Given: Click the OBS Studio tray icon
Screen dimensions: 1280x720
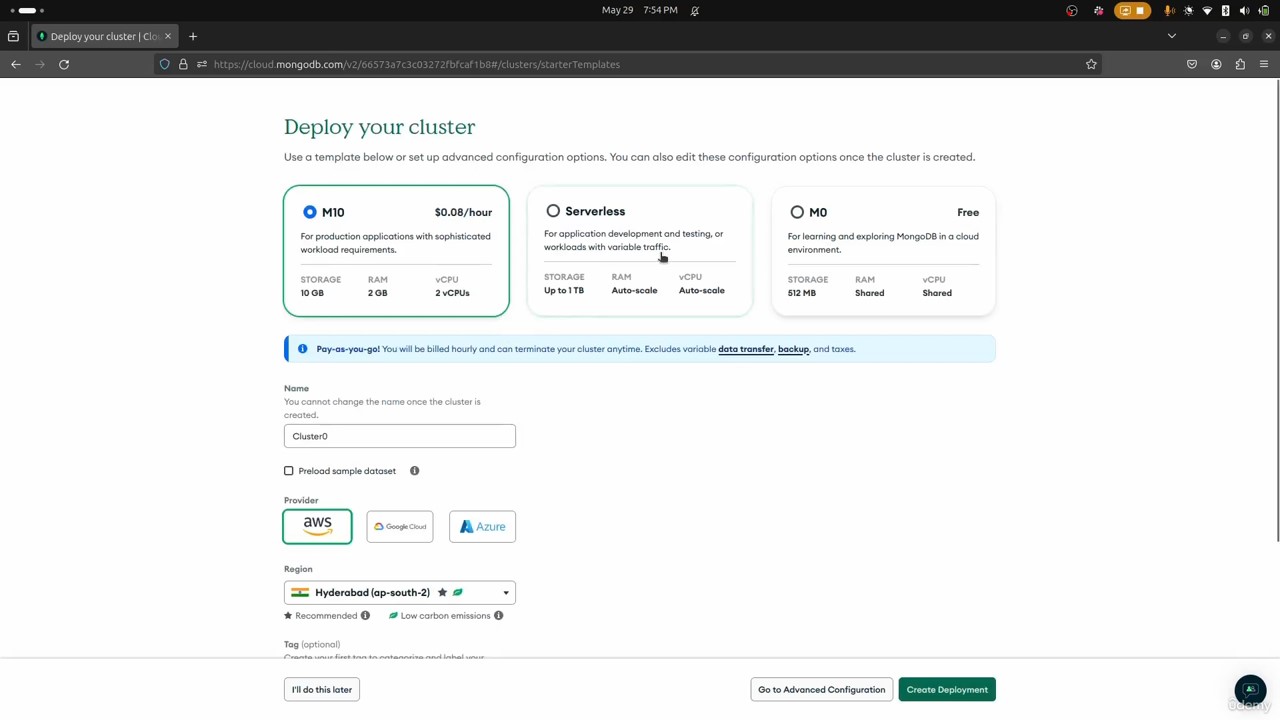Looking at the screenshot, I should pos(1072,10).
